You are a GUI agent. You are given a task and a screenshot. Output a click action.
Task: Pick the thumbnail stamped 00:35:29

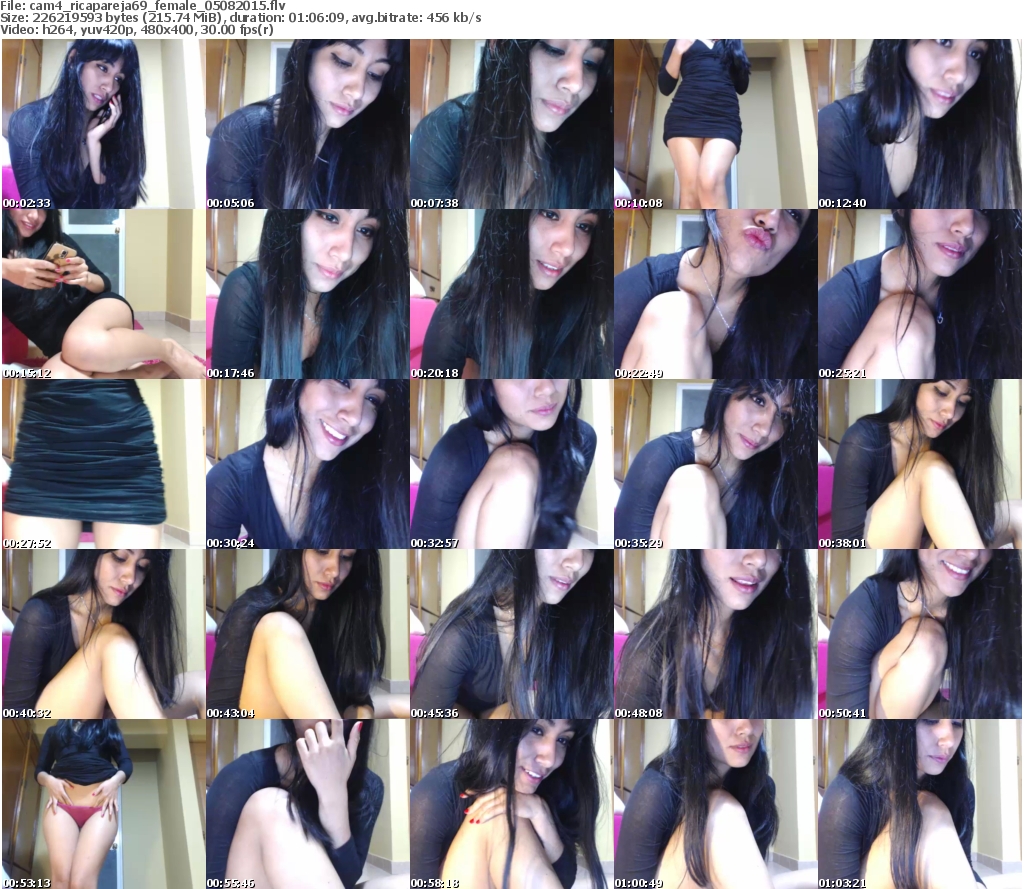click(715, 464)
